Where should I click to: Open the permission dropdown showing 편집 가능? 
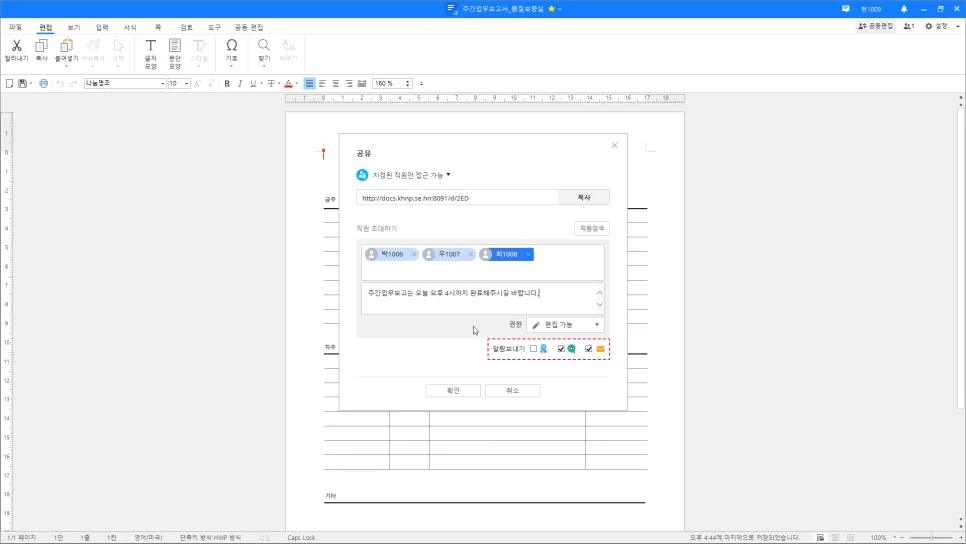(565, 325)
